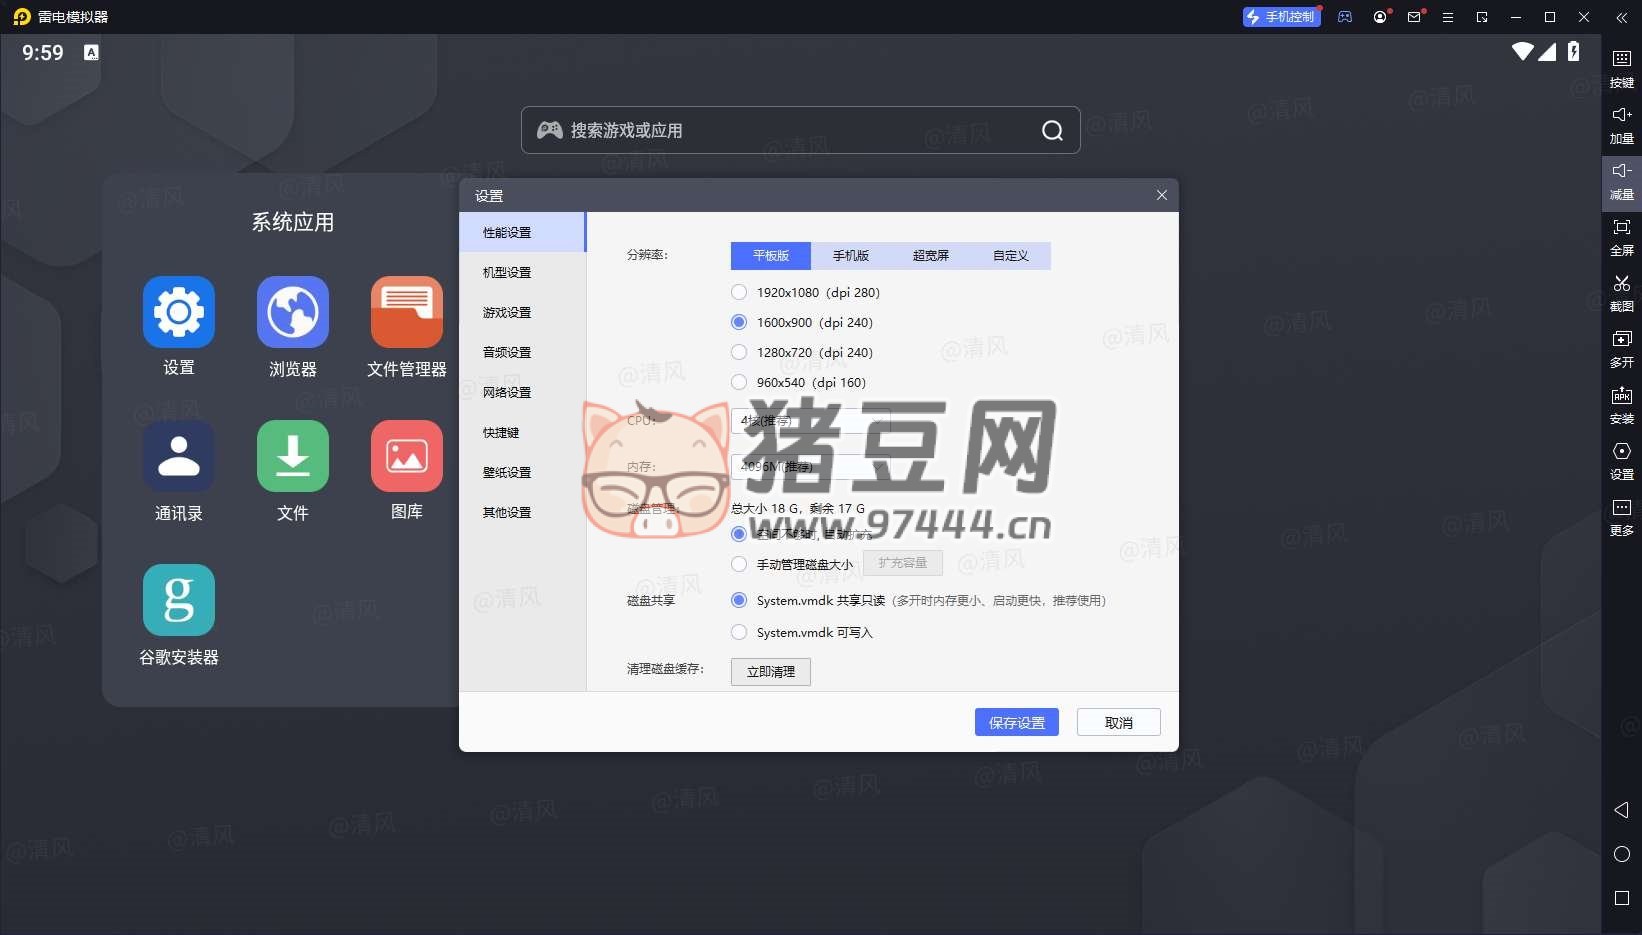This screenshot has height=935, width=1642.
Task: Click the 多开 multi-instance sidebar icon
Action: tap(1621, 340)
